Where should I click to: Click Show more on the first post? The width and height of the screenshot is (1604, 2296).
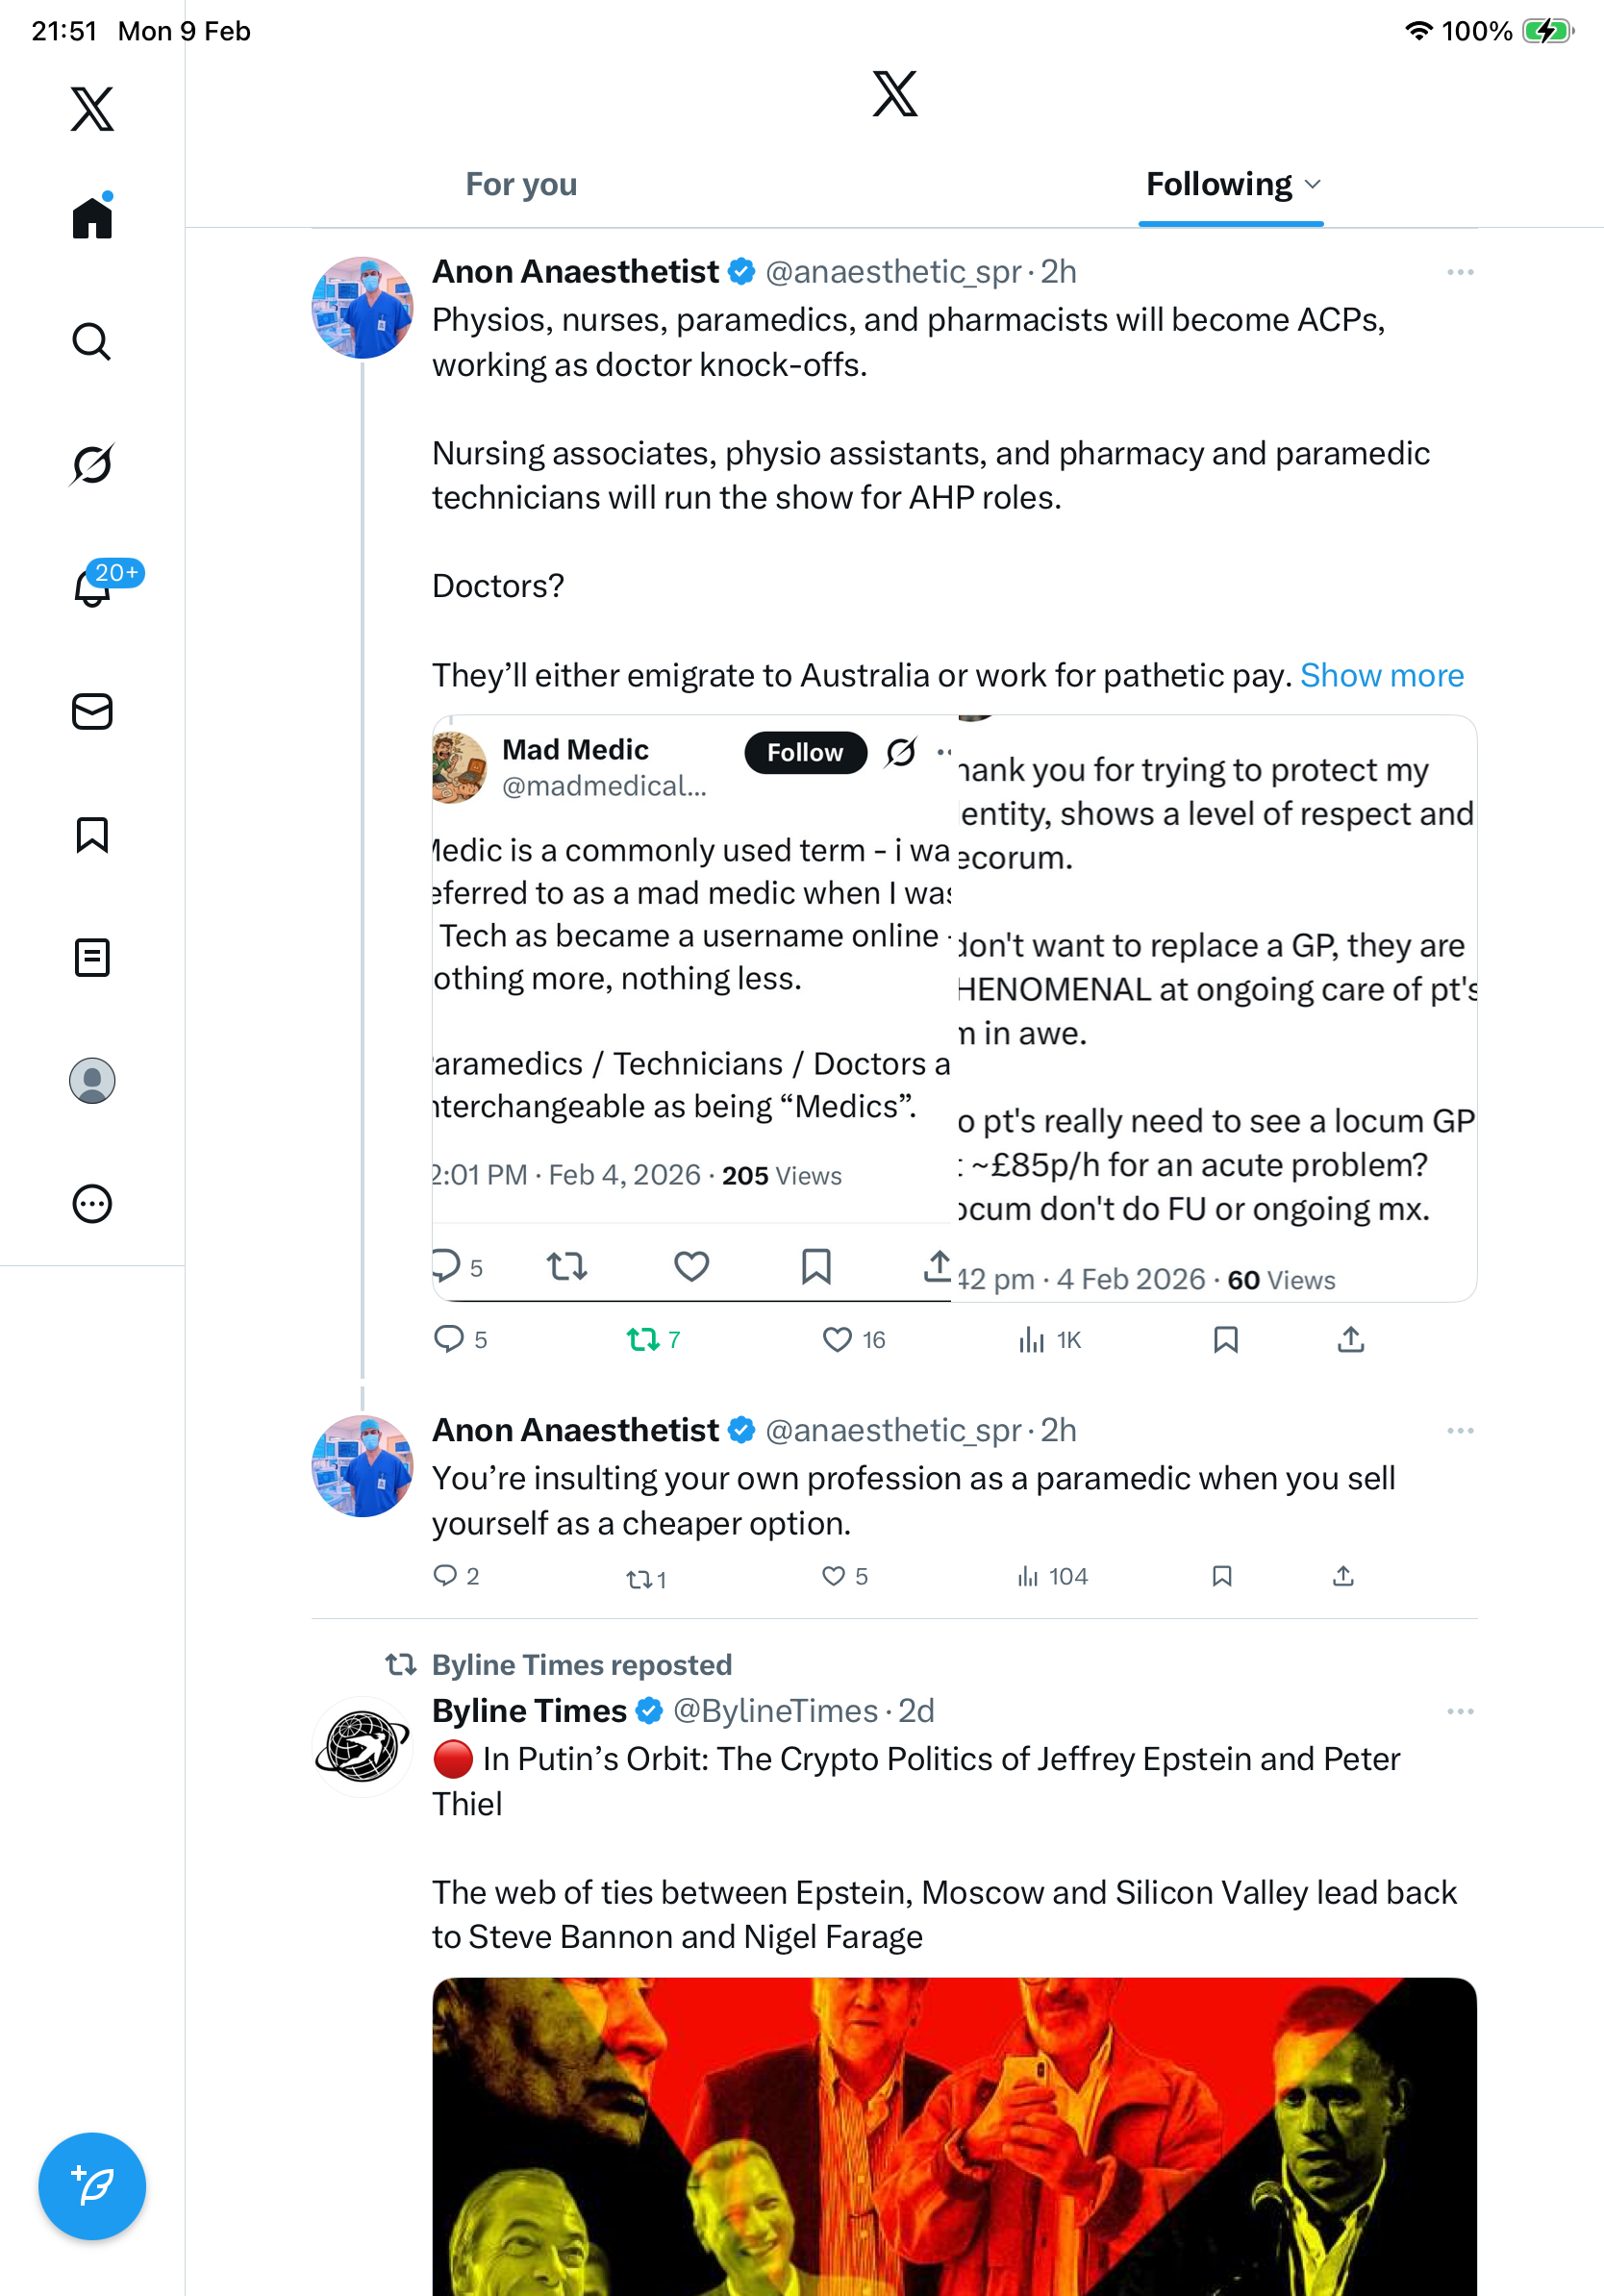pos(1381,676)
